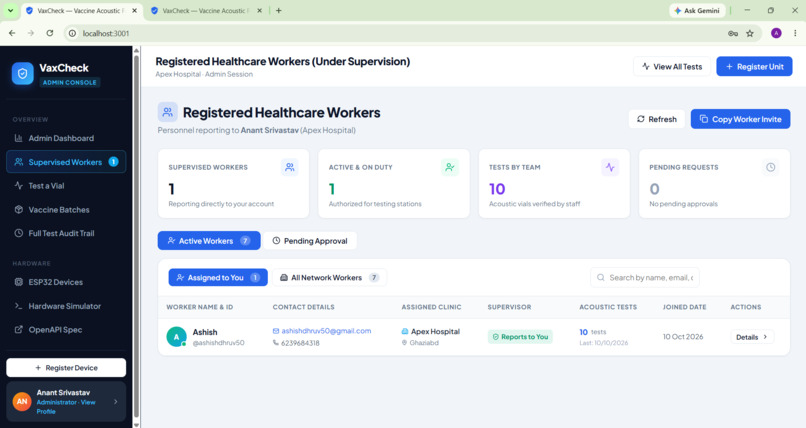This screenshot has width=806, height=428.
Task: Click the worker search field
Action: pyautogui.click(x=645, y=277)
